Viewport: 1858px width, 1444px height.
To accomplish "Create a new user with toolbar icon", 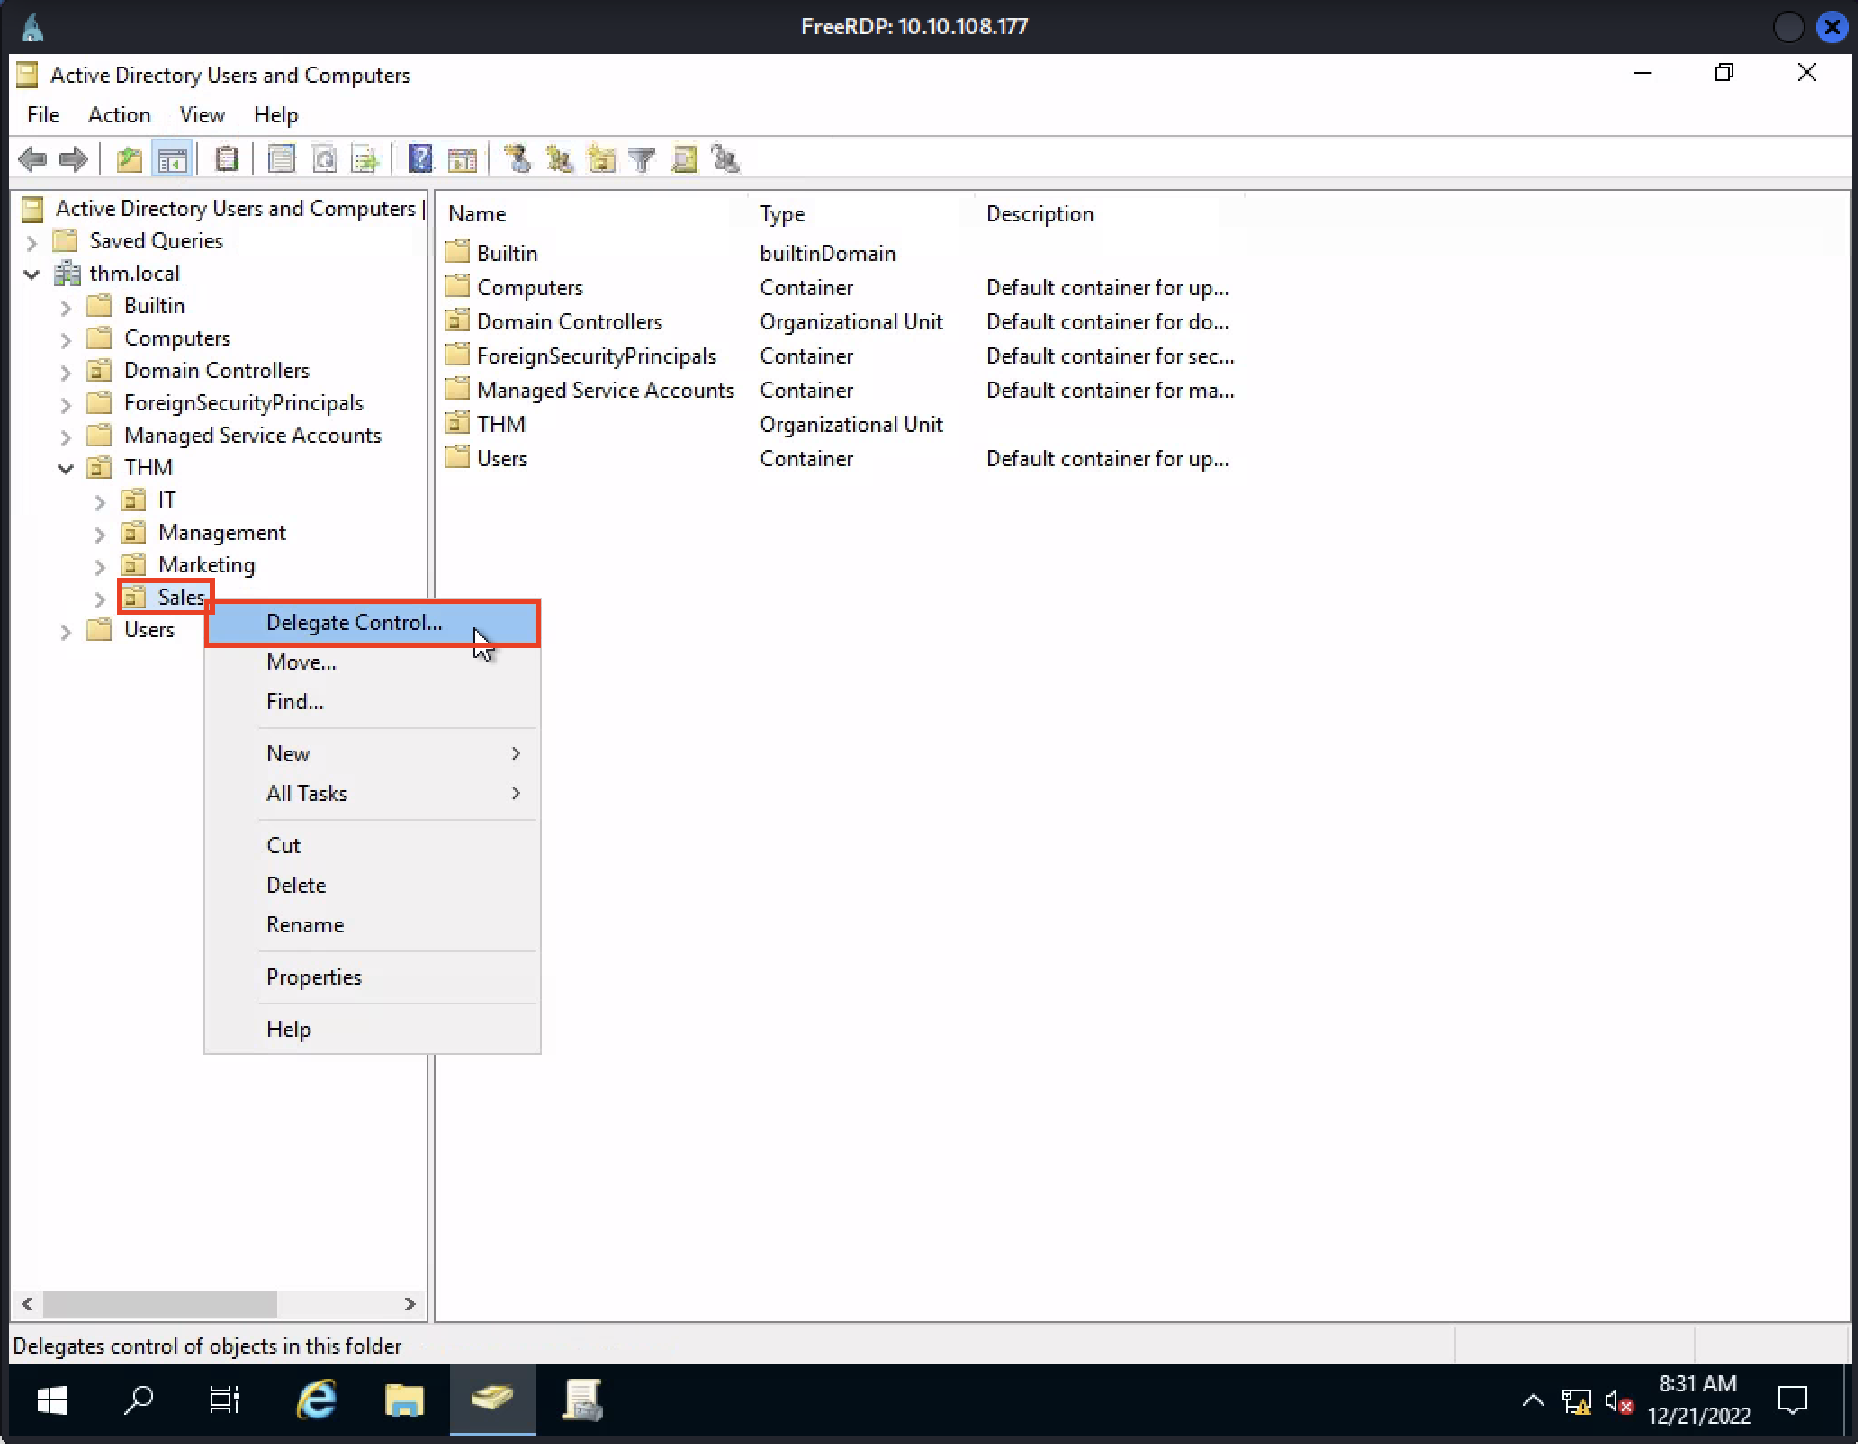I will [517, 159].
